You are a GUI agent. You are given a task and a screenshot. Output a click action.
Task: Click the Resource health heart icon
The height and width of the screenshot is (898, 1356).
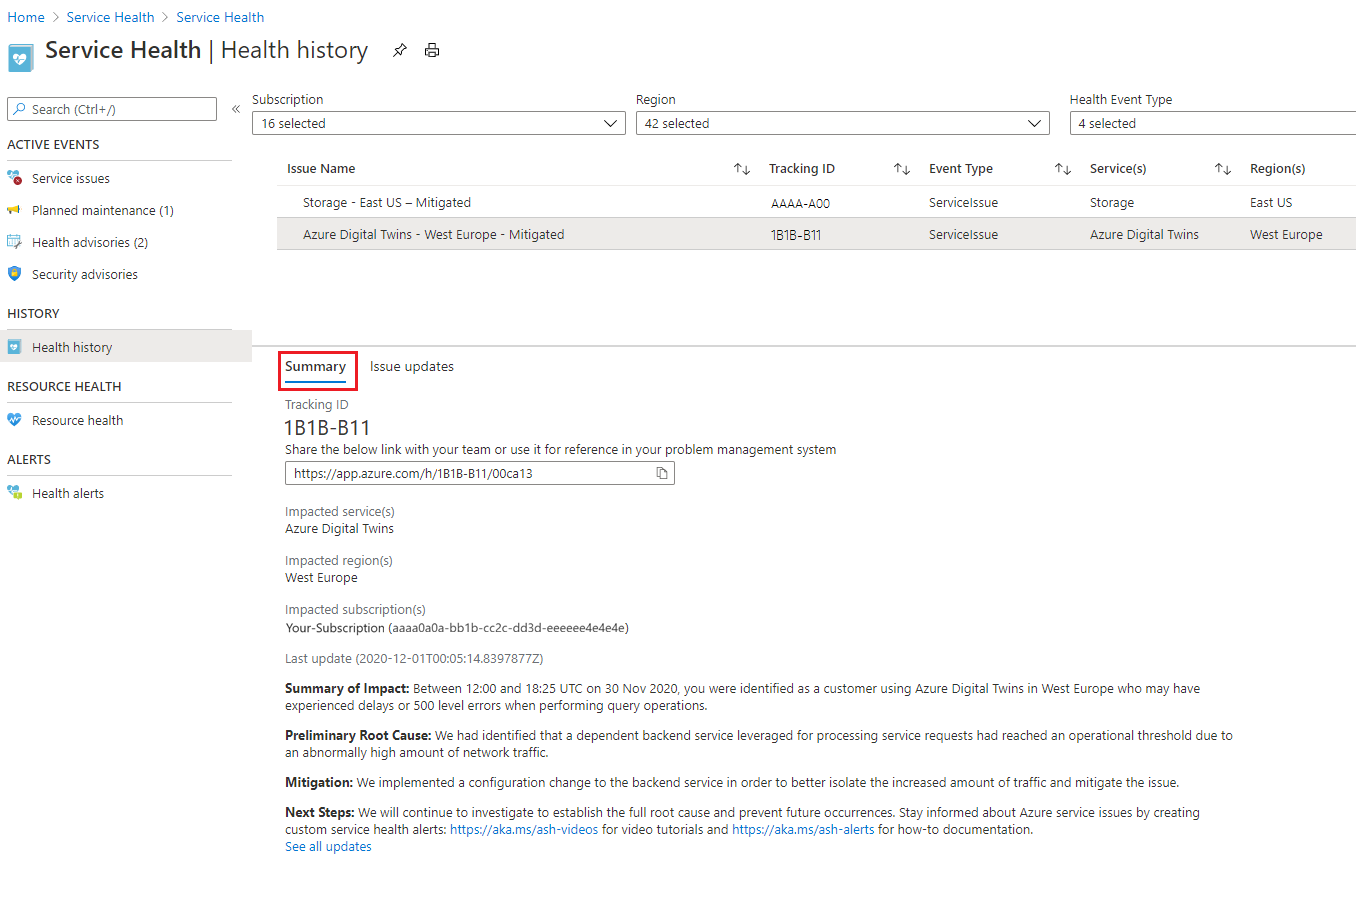(14, 420)
